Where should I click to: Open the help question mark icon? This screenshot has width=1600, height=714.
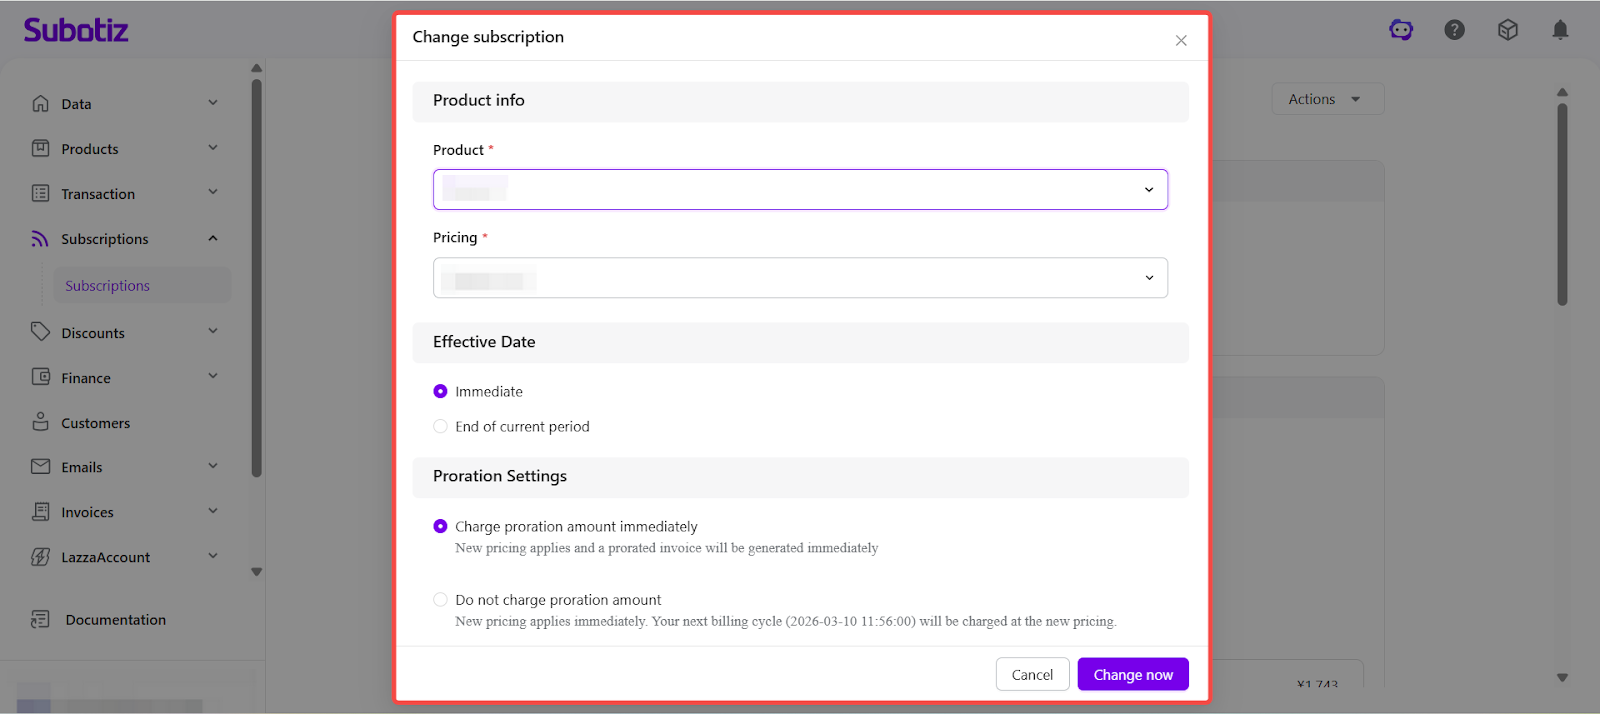click(1454, 30)
